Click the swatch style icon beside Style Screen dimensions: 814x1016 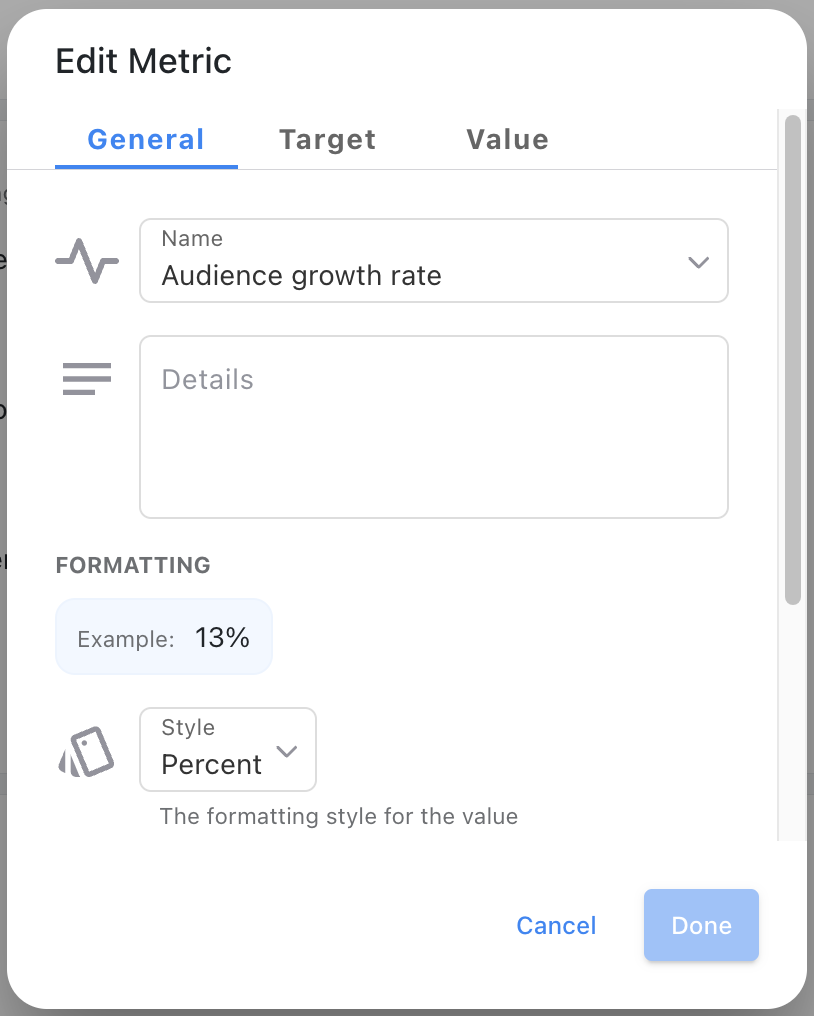click(x=86, y=752)
